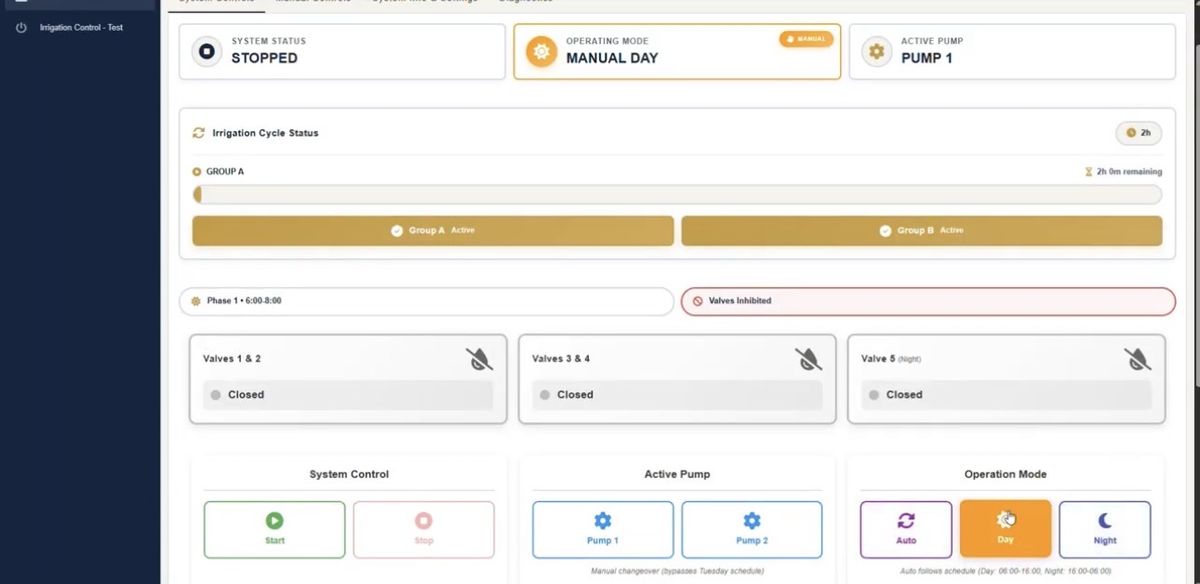Click the gear icon on Operating Mode card

[x=541, y=49]
